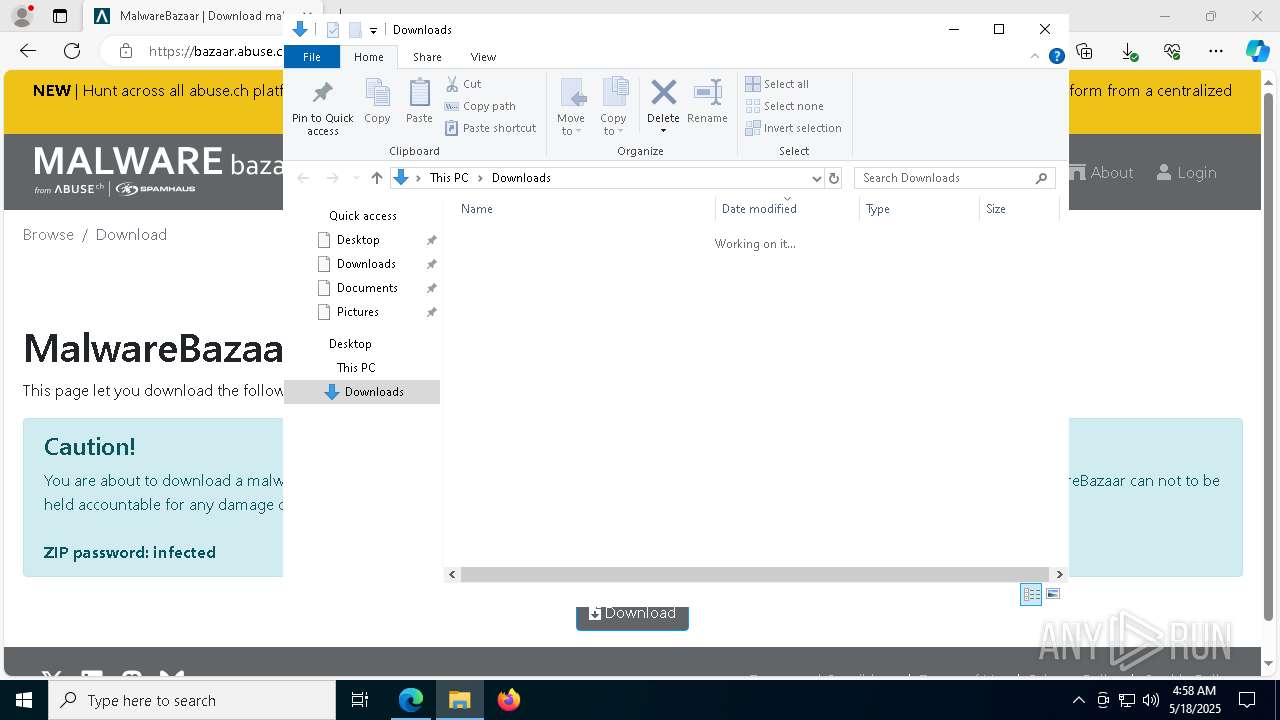Click the Rename ribbon icon
Image resolution: width=1280 pixels, height=720 pixels.
707,101
